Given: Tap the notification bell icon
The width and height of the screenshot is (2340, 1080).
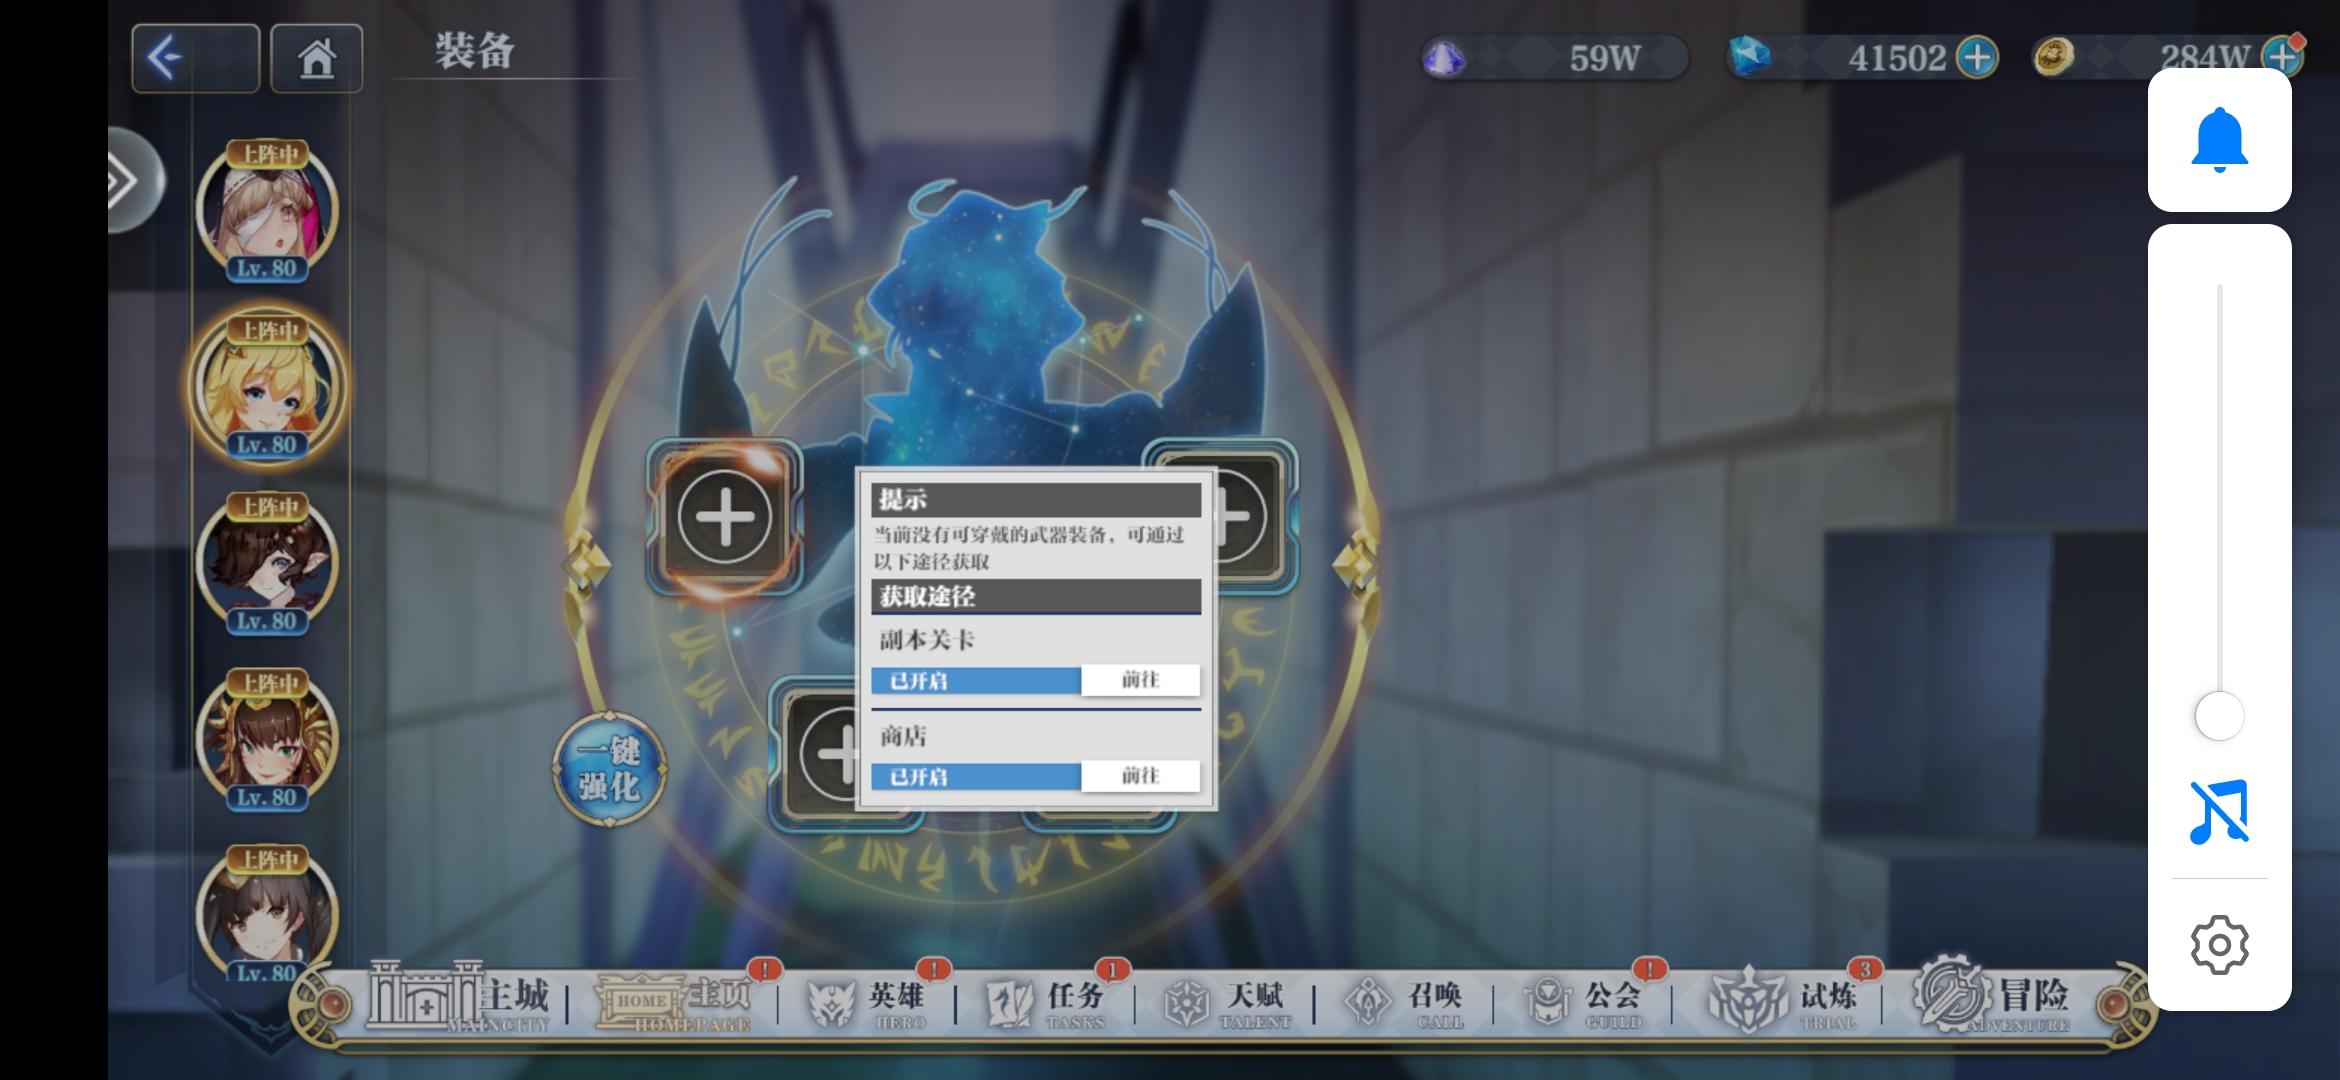Looking at the screenshot, I should (2219, 140).
